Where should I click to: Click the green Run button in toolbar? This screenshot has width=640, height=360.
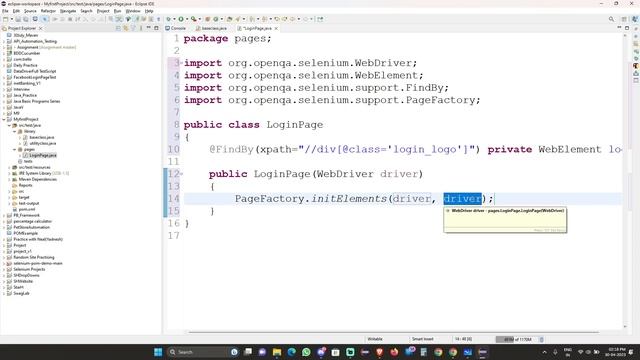181,19
